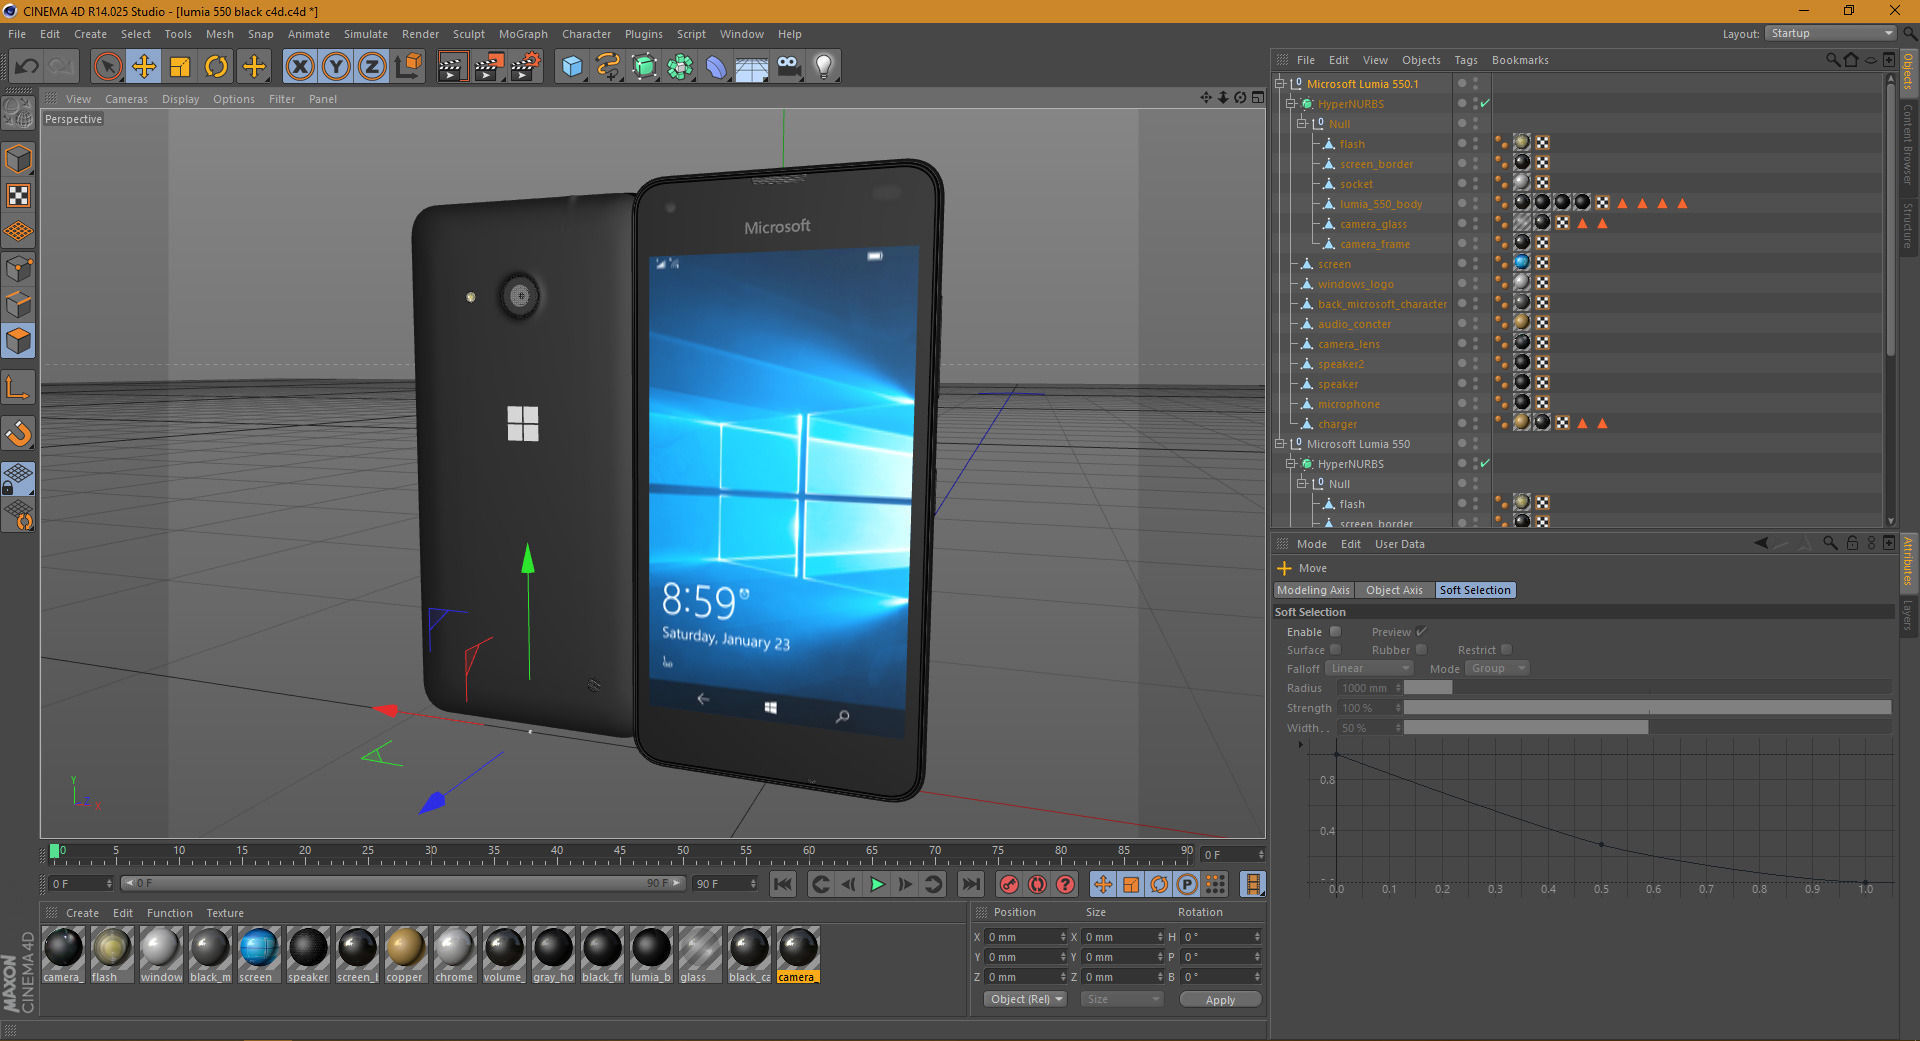Toggle autokeying button

coord(1037,884)
